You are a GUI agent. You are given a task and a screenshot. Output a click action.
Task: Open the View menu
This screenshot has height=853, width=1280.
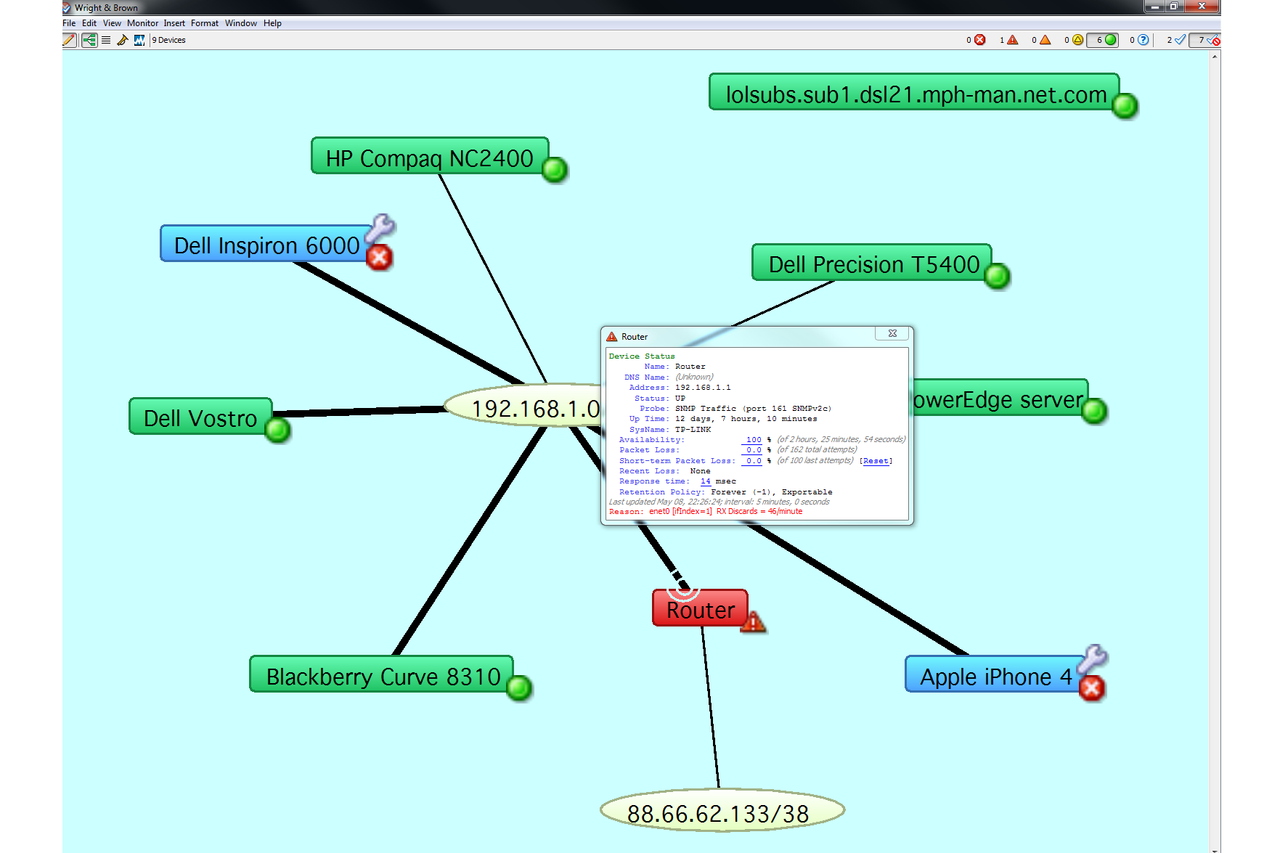[x=112, y=23]
